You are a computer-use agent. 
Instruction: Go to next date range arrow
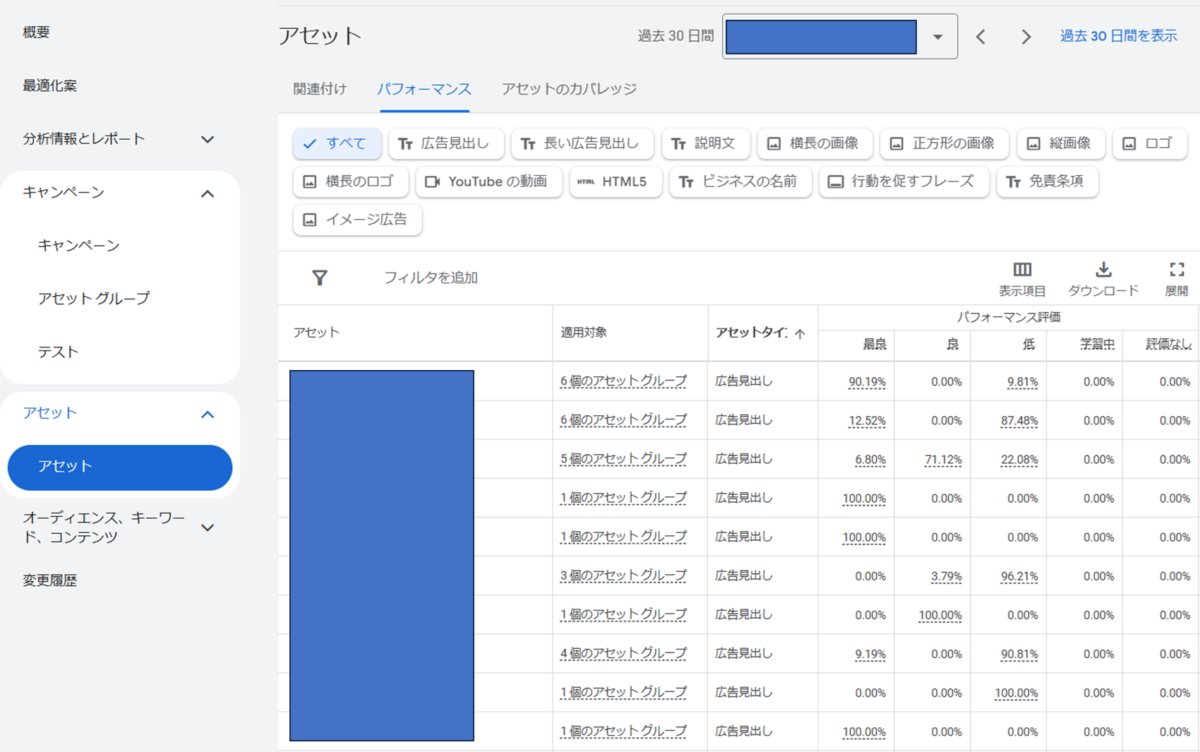(1026, 37)
